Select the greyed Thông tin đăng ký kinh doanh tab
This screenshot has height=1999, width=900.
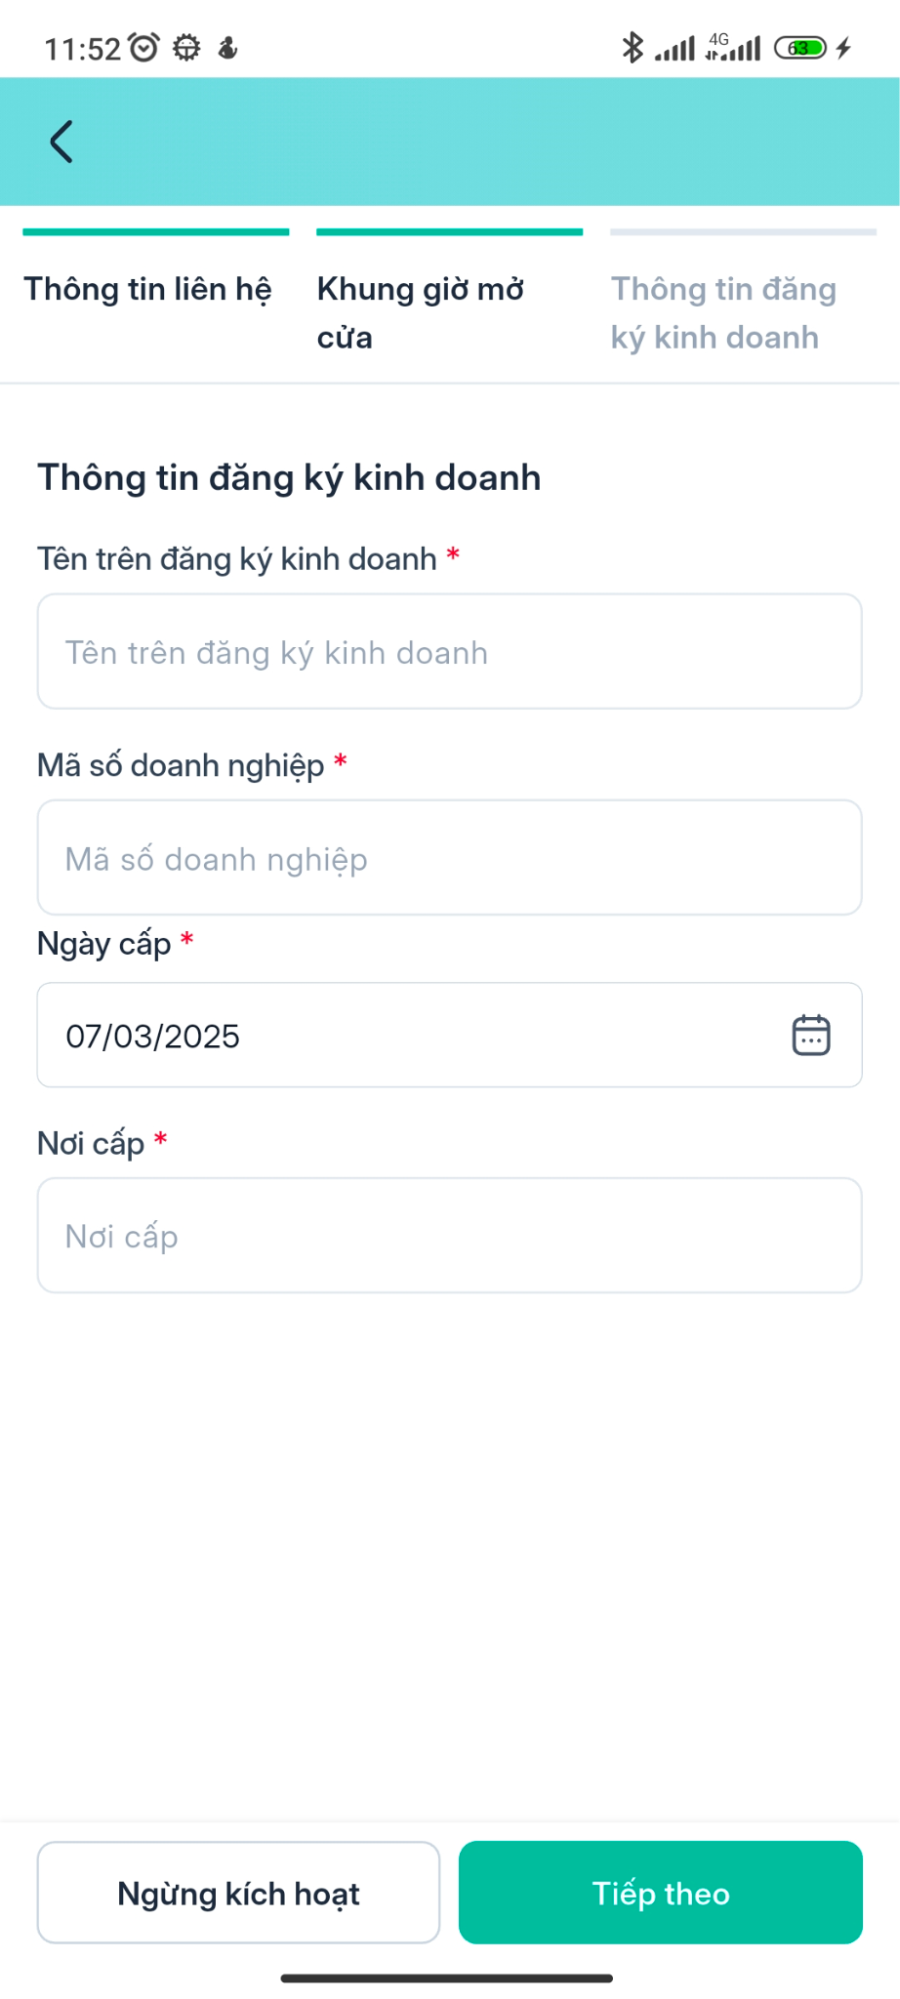pos(724,312)
